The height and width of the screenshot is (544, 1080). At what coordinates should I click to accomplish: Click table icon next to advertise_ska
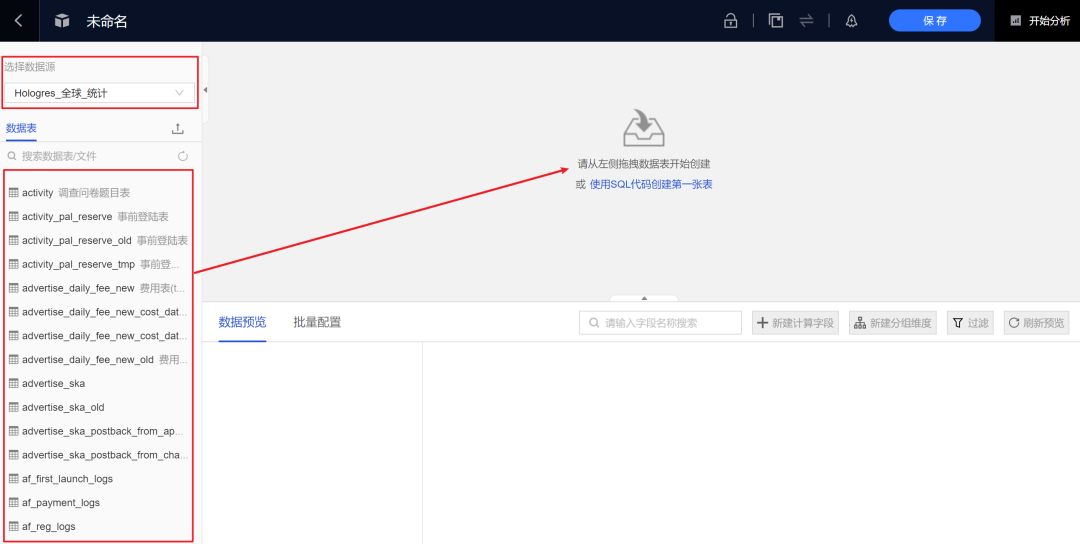point(14,384)
